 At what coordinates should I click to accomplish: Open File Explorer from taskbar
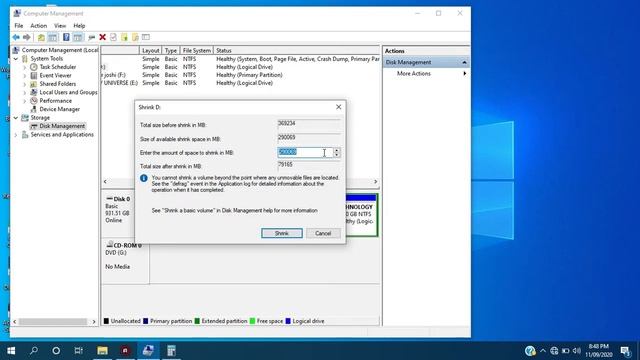coord(102,350)
